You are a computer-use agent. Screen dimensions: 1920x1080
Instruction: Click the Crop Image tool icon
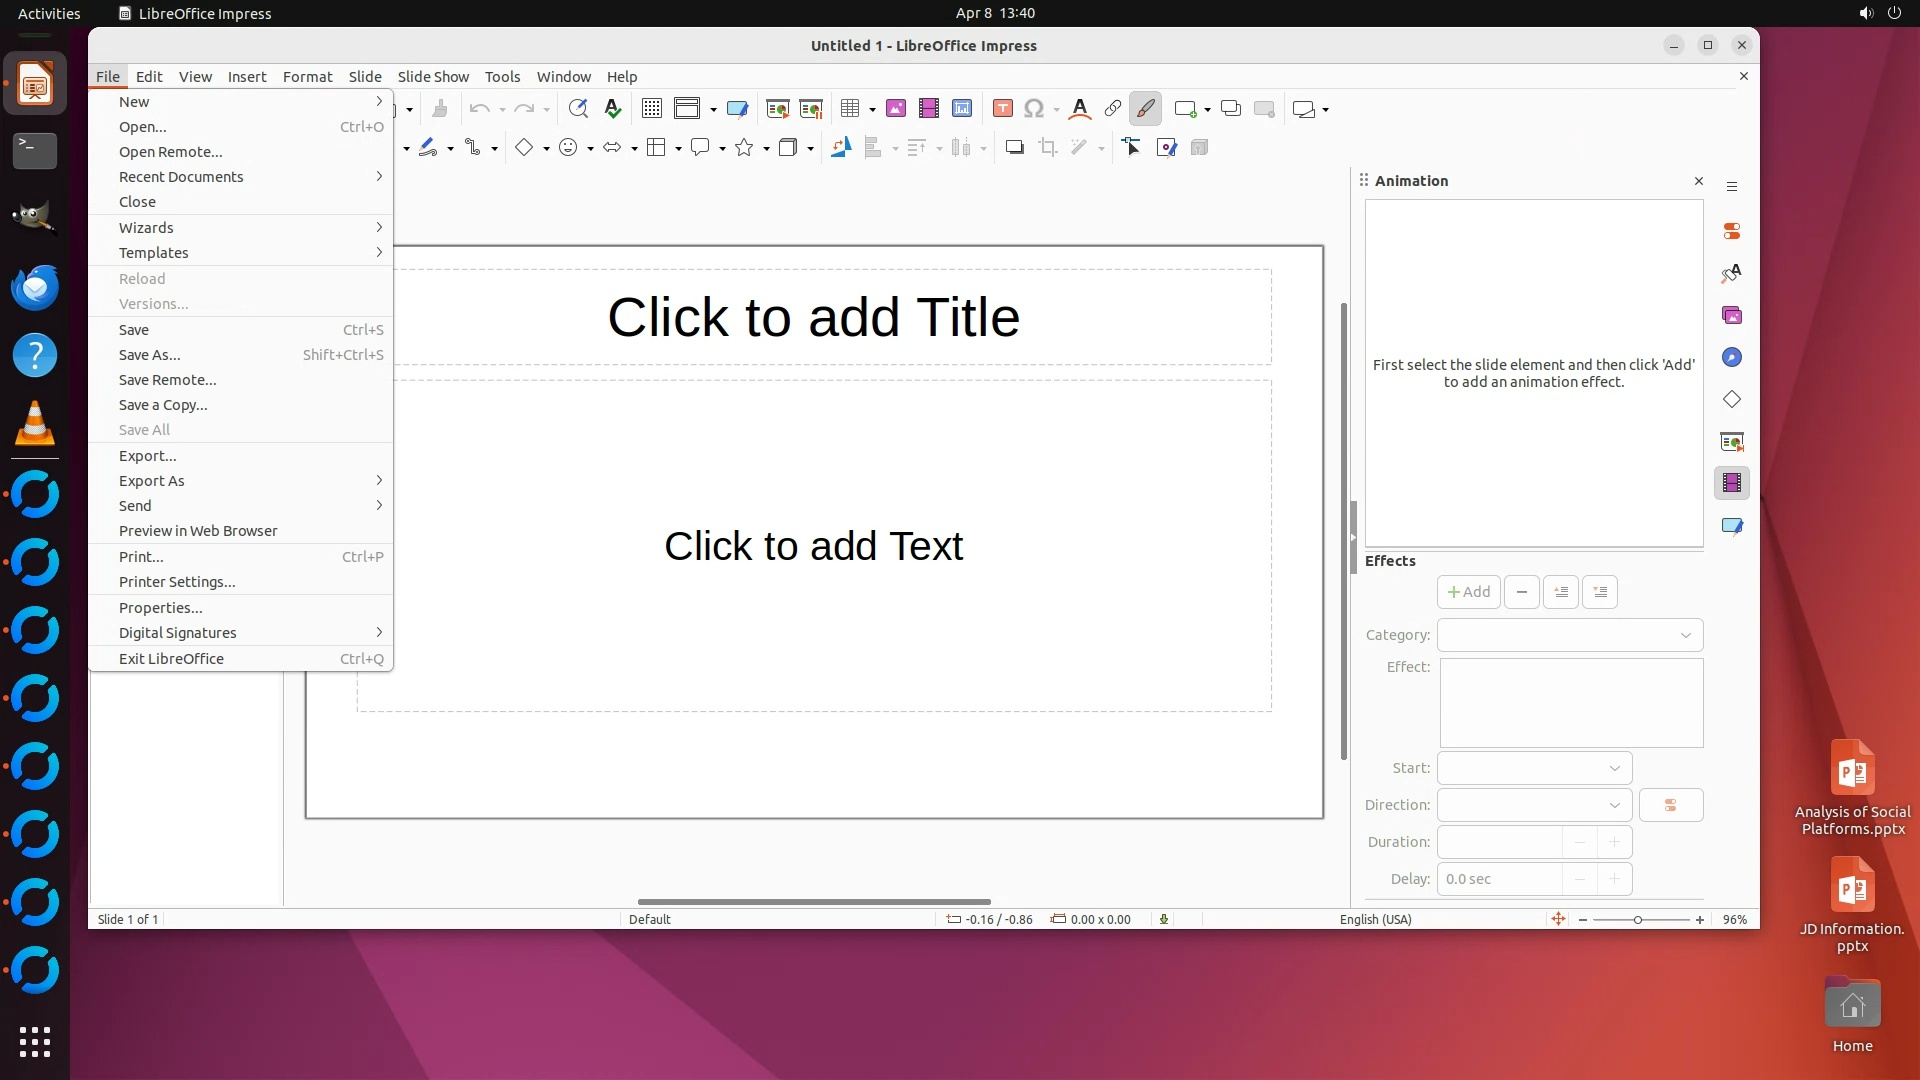tap(1047, 148)
